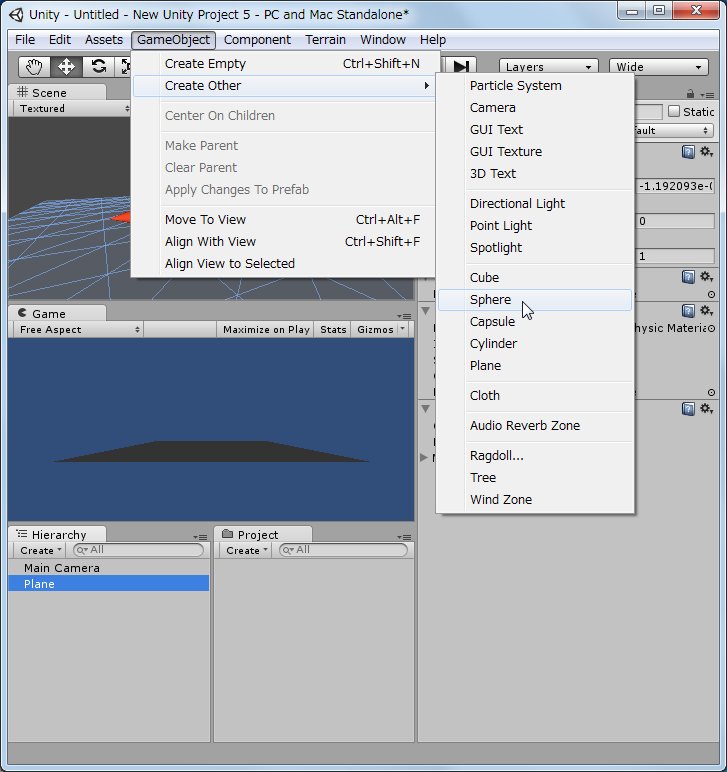
Task: Click the Project panel search field
Action: click(x=345, y=550)
